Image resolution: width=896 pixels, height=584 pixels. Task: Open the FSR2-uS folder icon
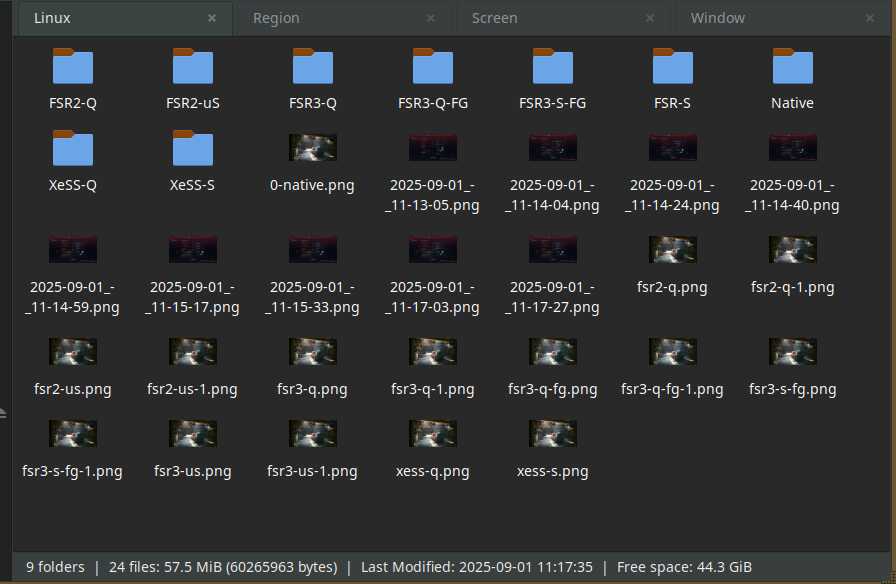193,66
